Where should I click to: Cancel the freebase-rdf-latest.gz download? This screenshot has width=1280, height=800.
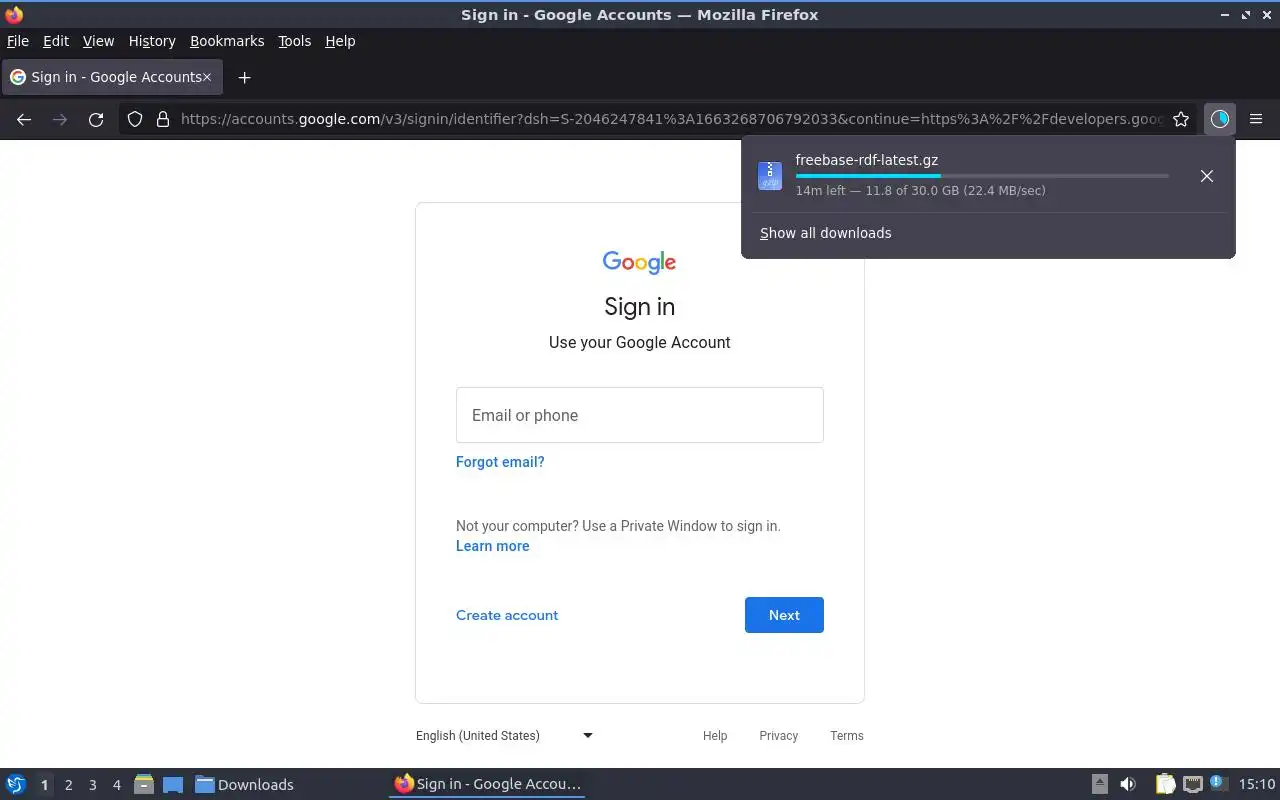tap(1207, 176)
